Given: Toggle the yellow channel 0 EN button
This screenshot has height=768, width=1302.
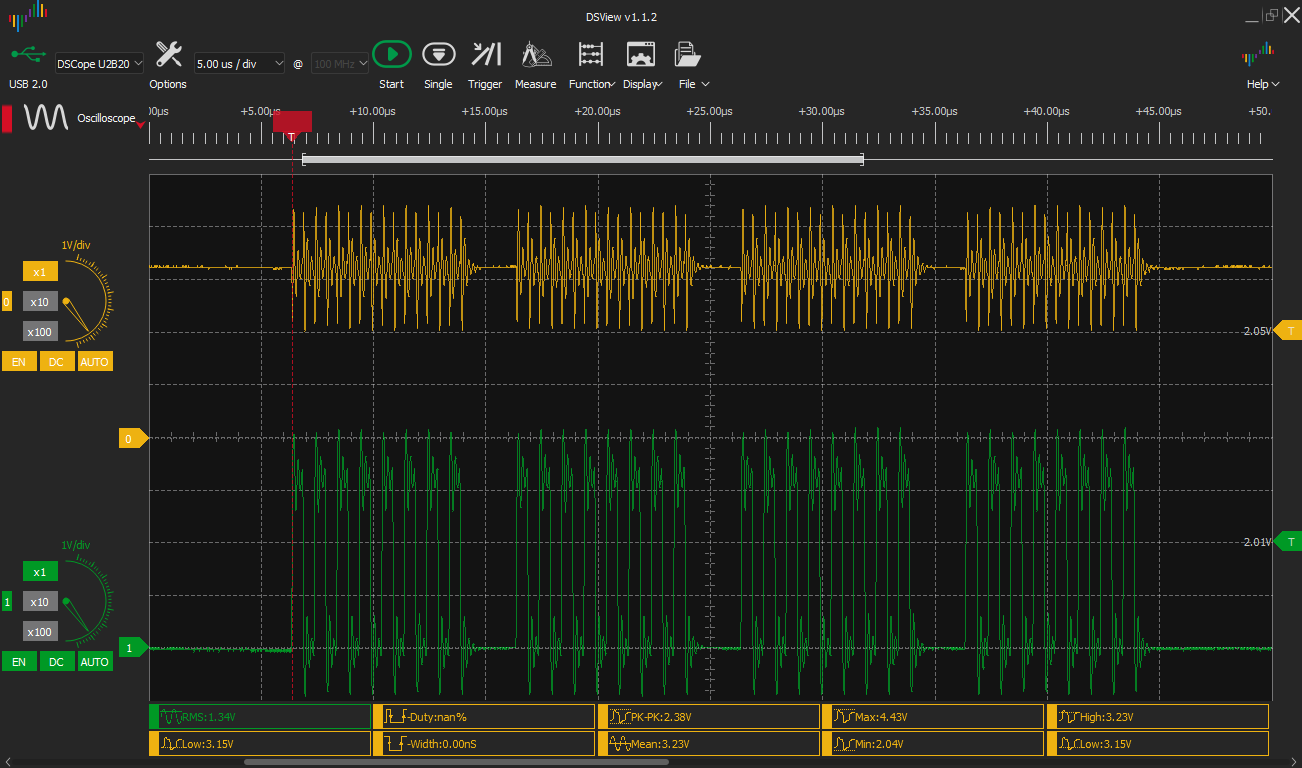Looking at the screenshot, I should click(18, 361).
